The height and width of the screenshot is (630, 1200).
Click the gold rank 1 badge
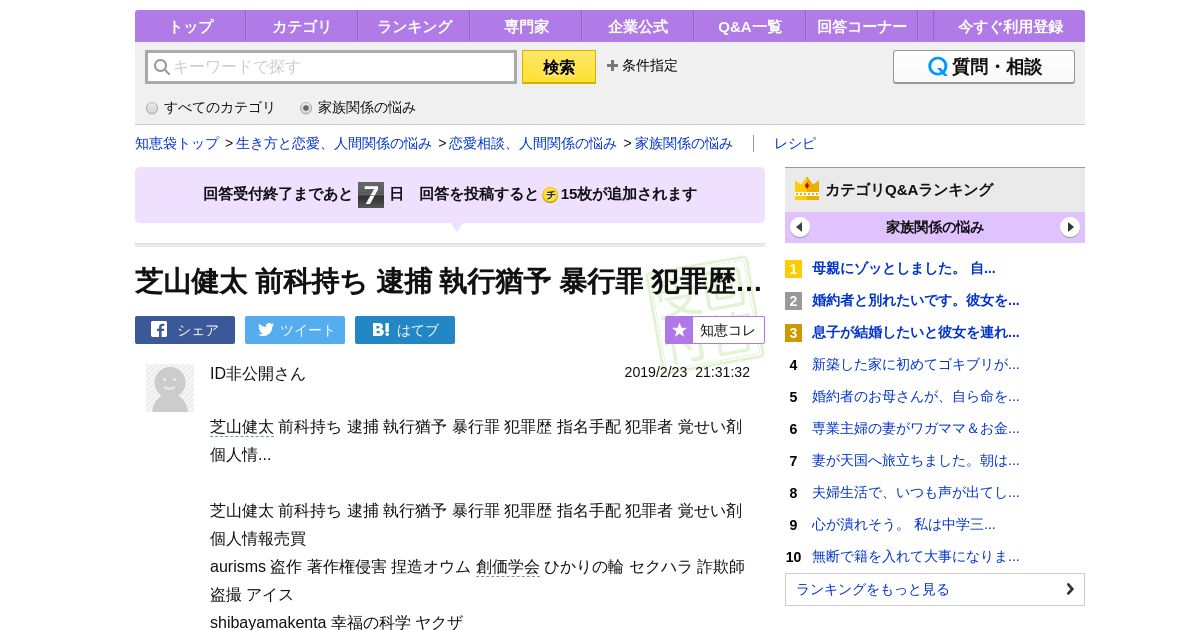pos(793,269)
